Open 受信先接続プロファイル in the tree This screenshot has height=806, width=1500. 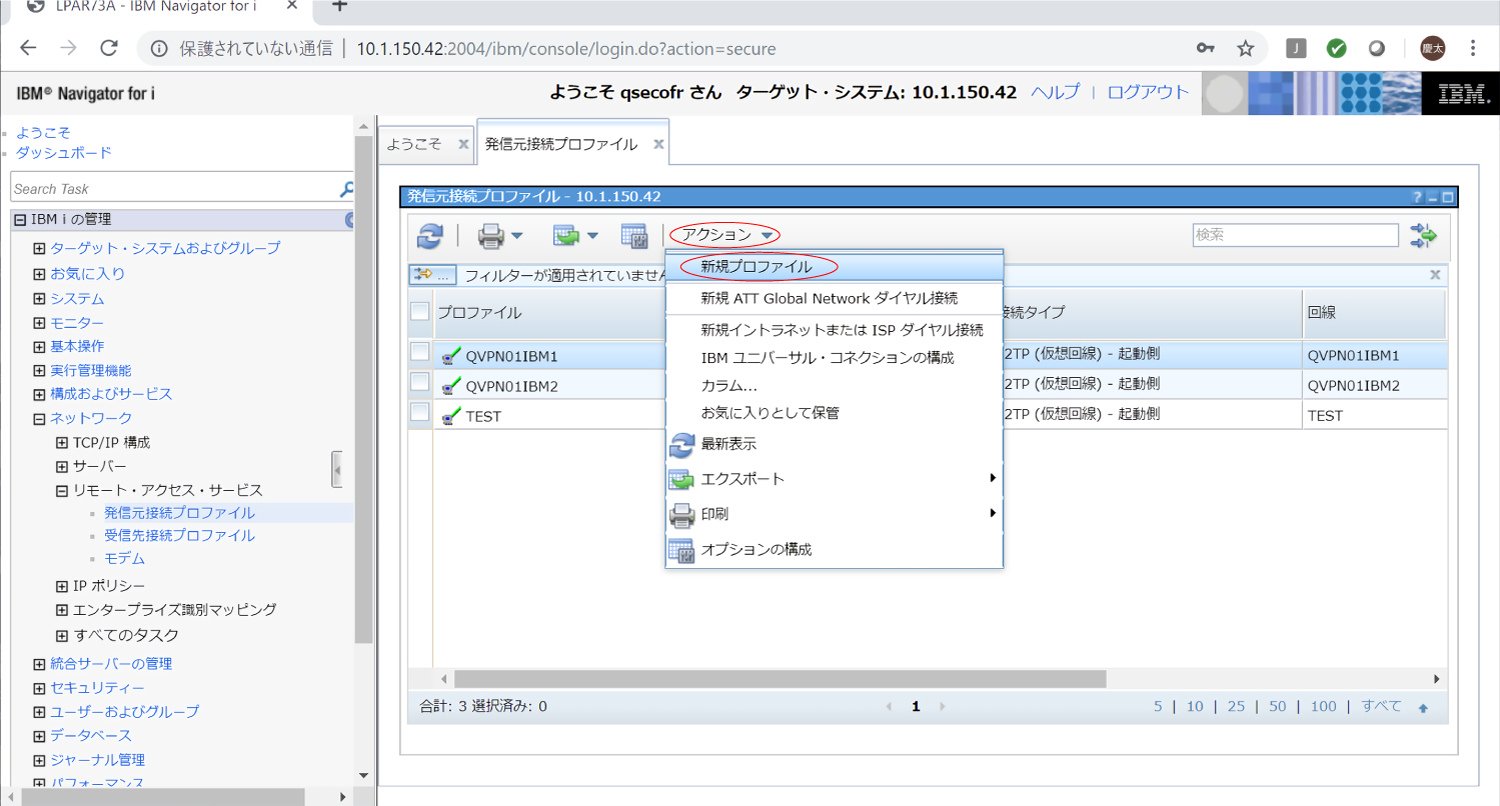point(179,535)
